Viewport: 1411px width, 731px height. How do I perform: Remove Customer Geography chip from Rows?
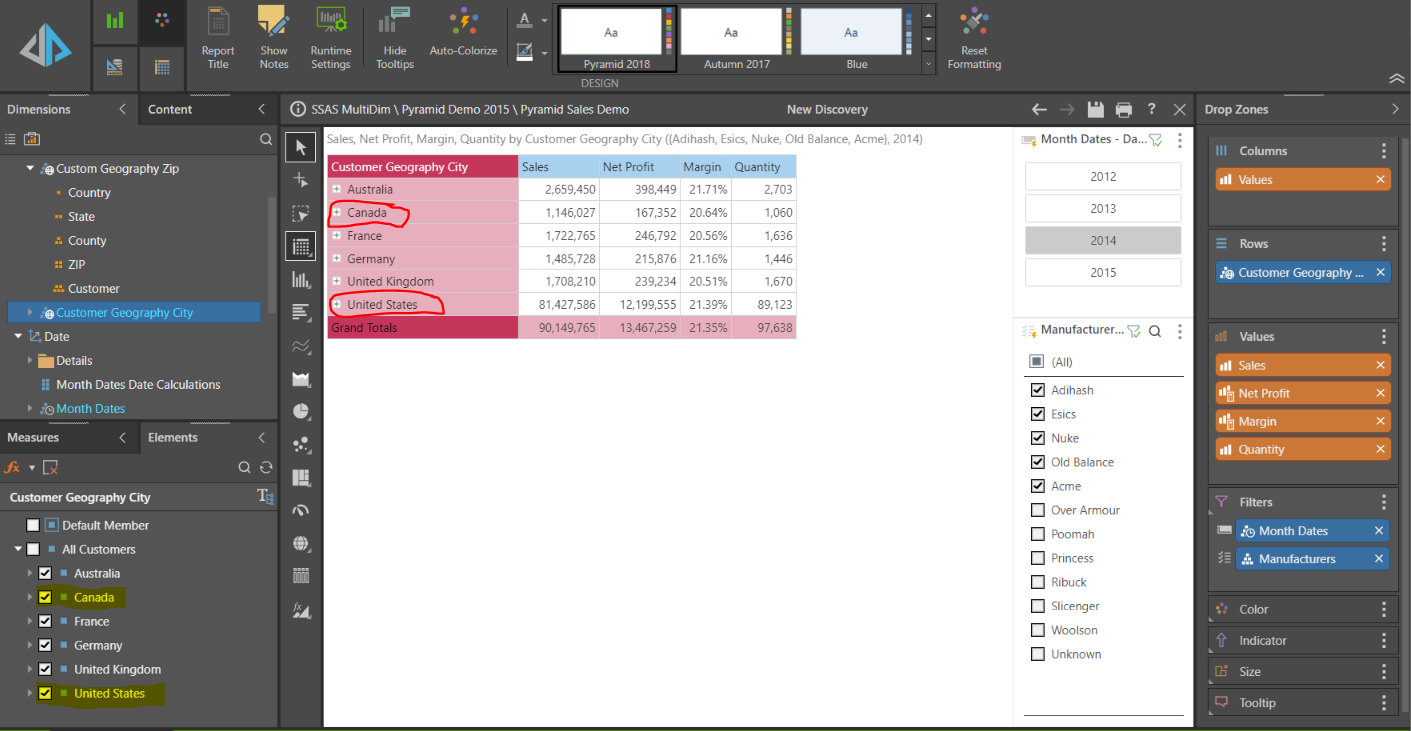pyautogui.click(x=1380, y=272)
